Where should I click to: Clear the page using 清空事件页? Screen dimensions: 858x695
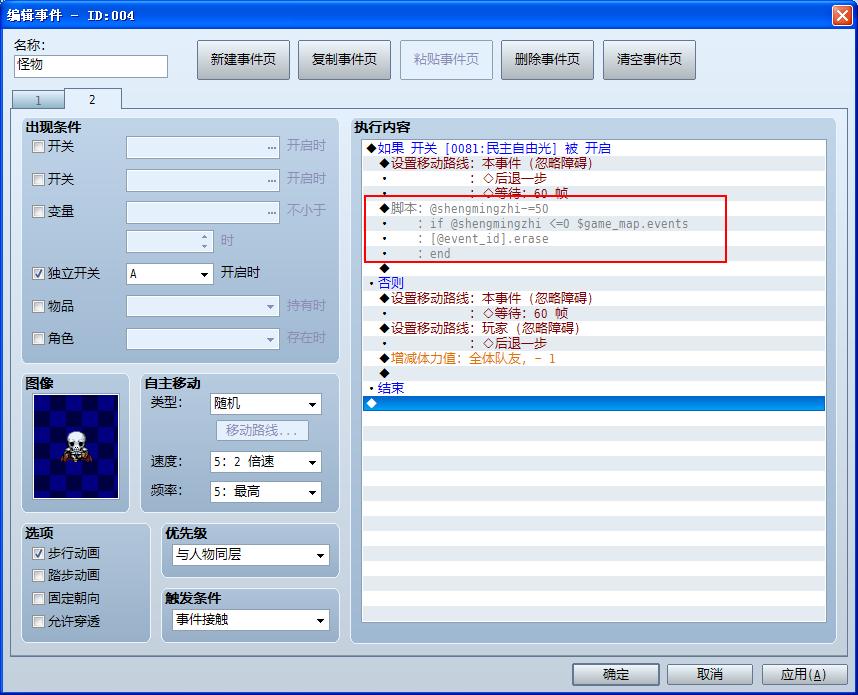(649, 60)
